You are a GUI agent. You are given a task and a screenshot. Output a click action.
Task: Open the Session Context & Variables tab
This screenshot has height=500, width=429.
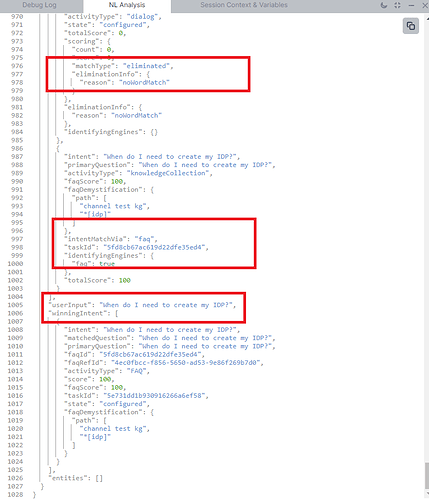[x=244, y=5]
